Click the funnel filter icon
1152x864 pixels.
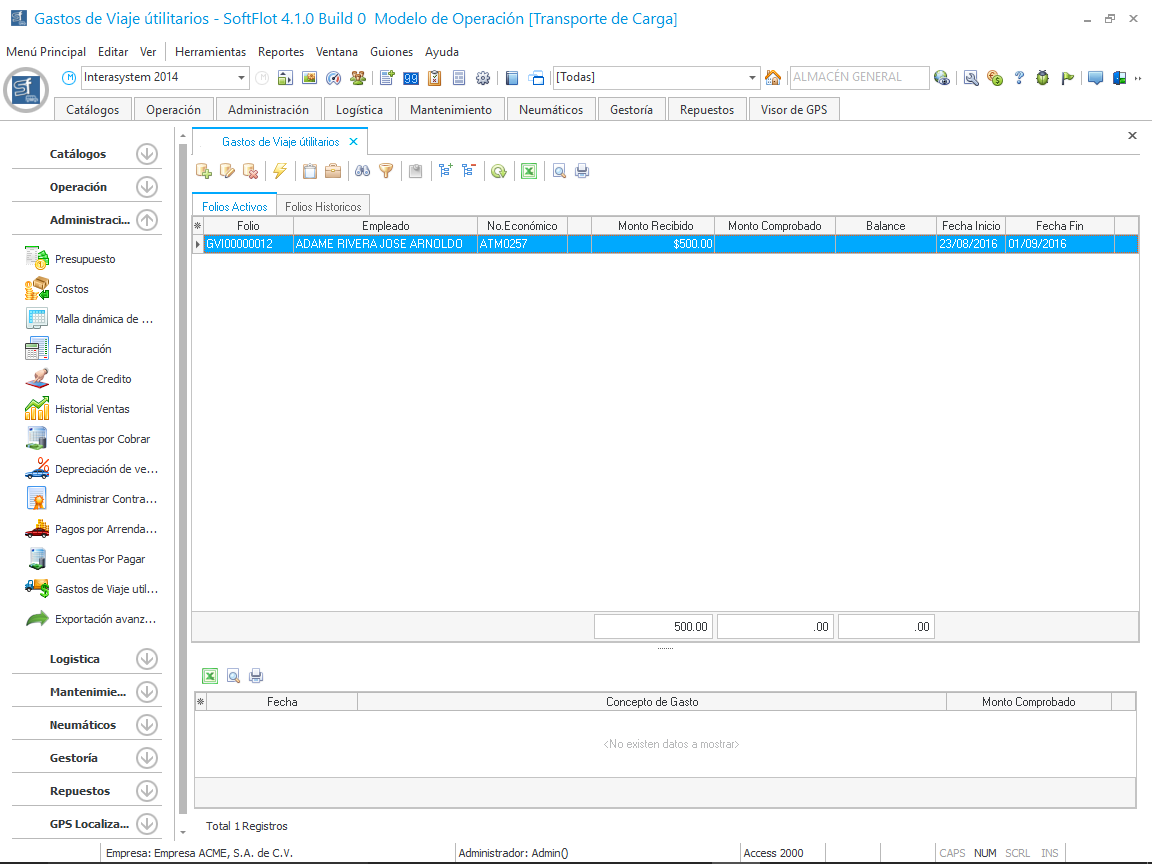pyautogui.click(x=386, y=171)
